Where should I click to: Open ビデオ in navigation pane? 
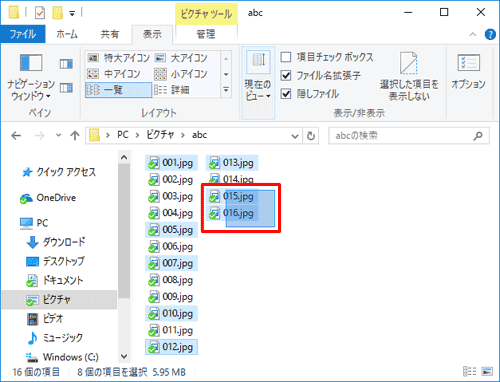pyautogui.click(x=45, y=319)
